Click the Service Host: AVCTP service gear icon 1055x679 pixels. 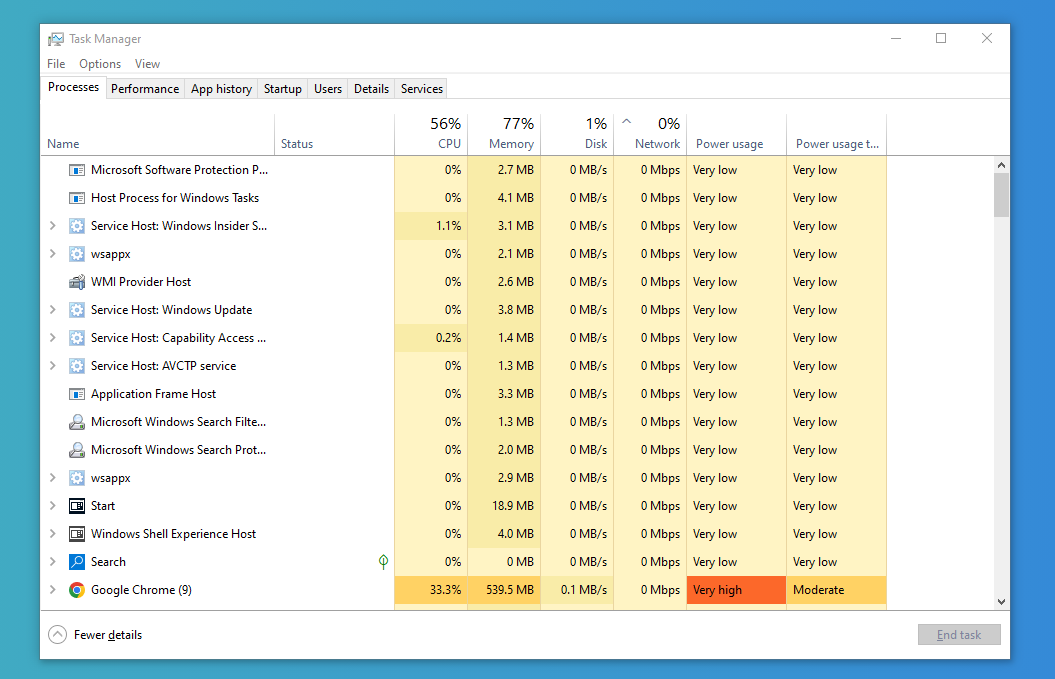tap(77, 366)
